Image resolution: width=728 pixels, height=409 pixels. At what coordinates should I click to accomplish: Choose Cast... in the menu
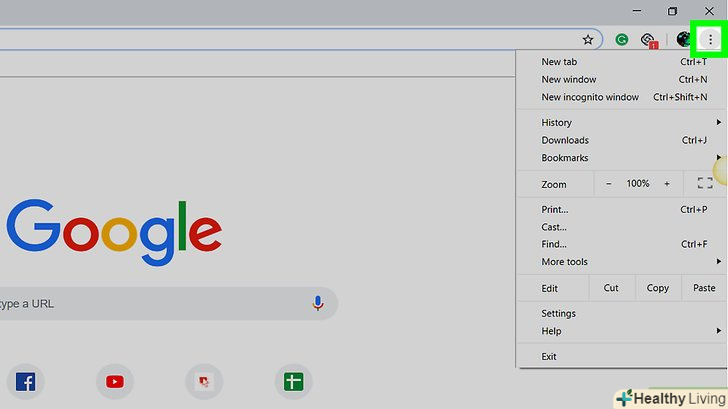[x=622, y=227]
